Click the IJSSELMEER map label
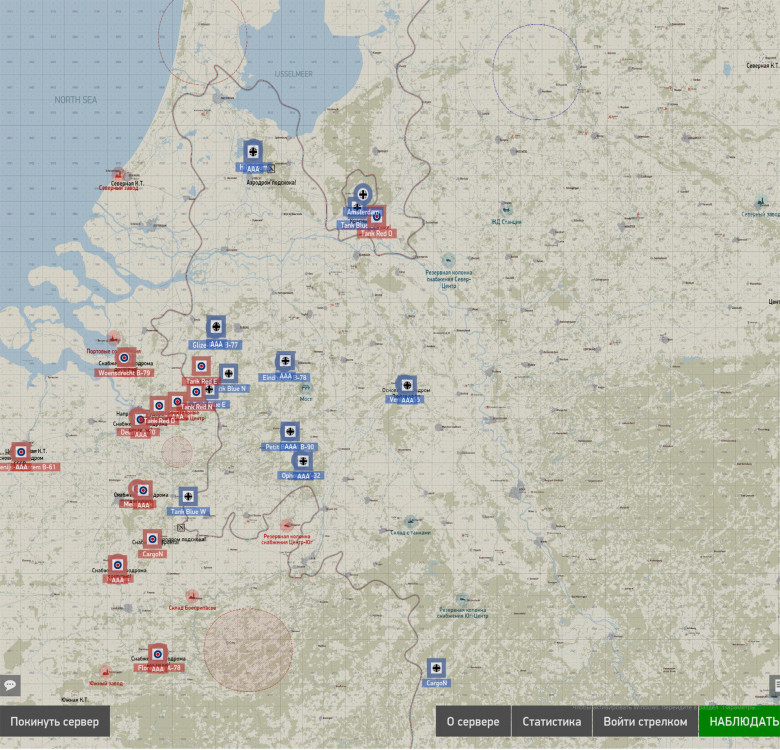 293,74
